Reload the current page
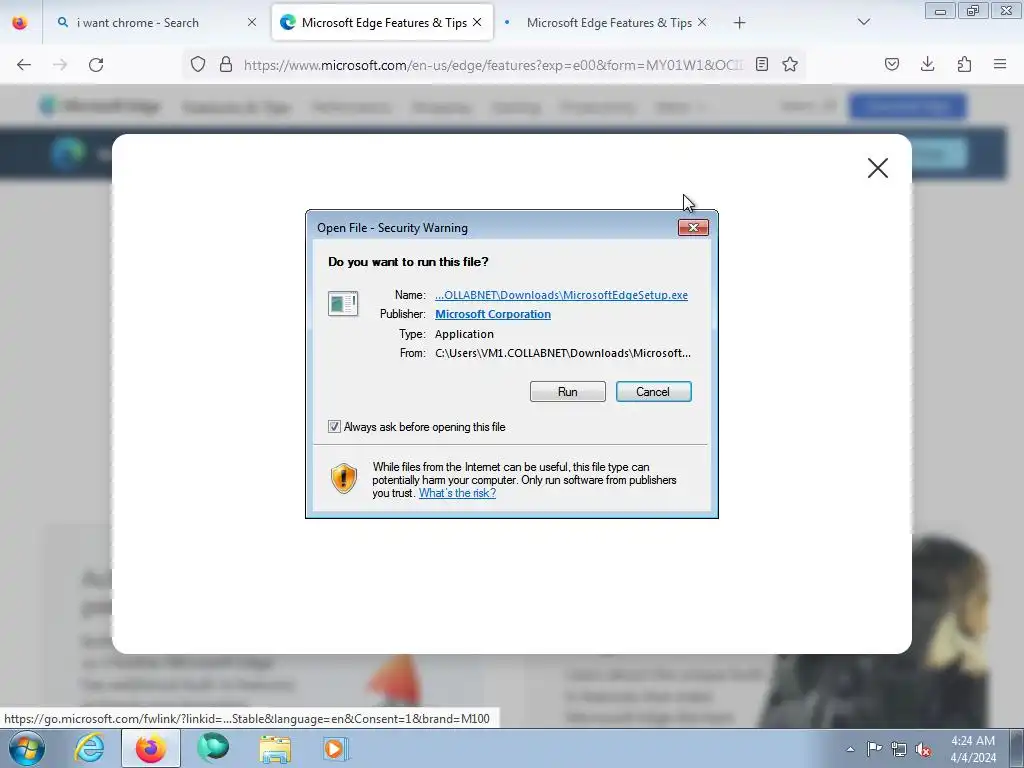This screenshot has width=1024, height=768. click(96, 65)
